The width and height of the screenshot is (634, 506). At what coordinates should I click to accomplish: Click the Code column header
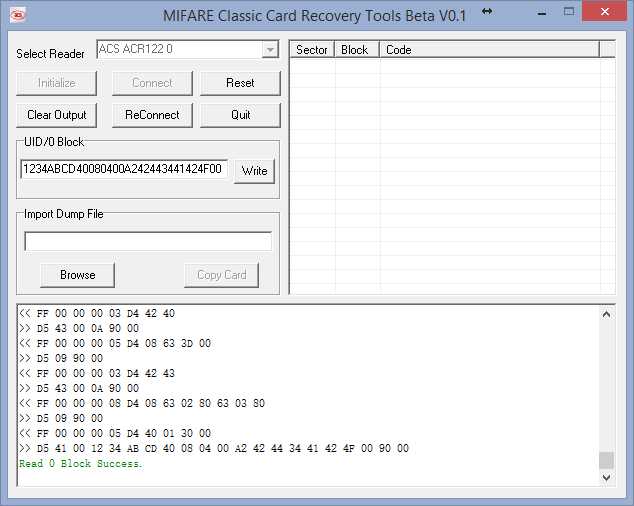489,50
